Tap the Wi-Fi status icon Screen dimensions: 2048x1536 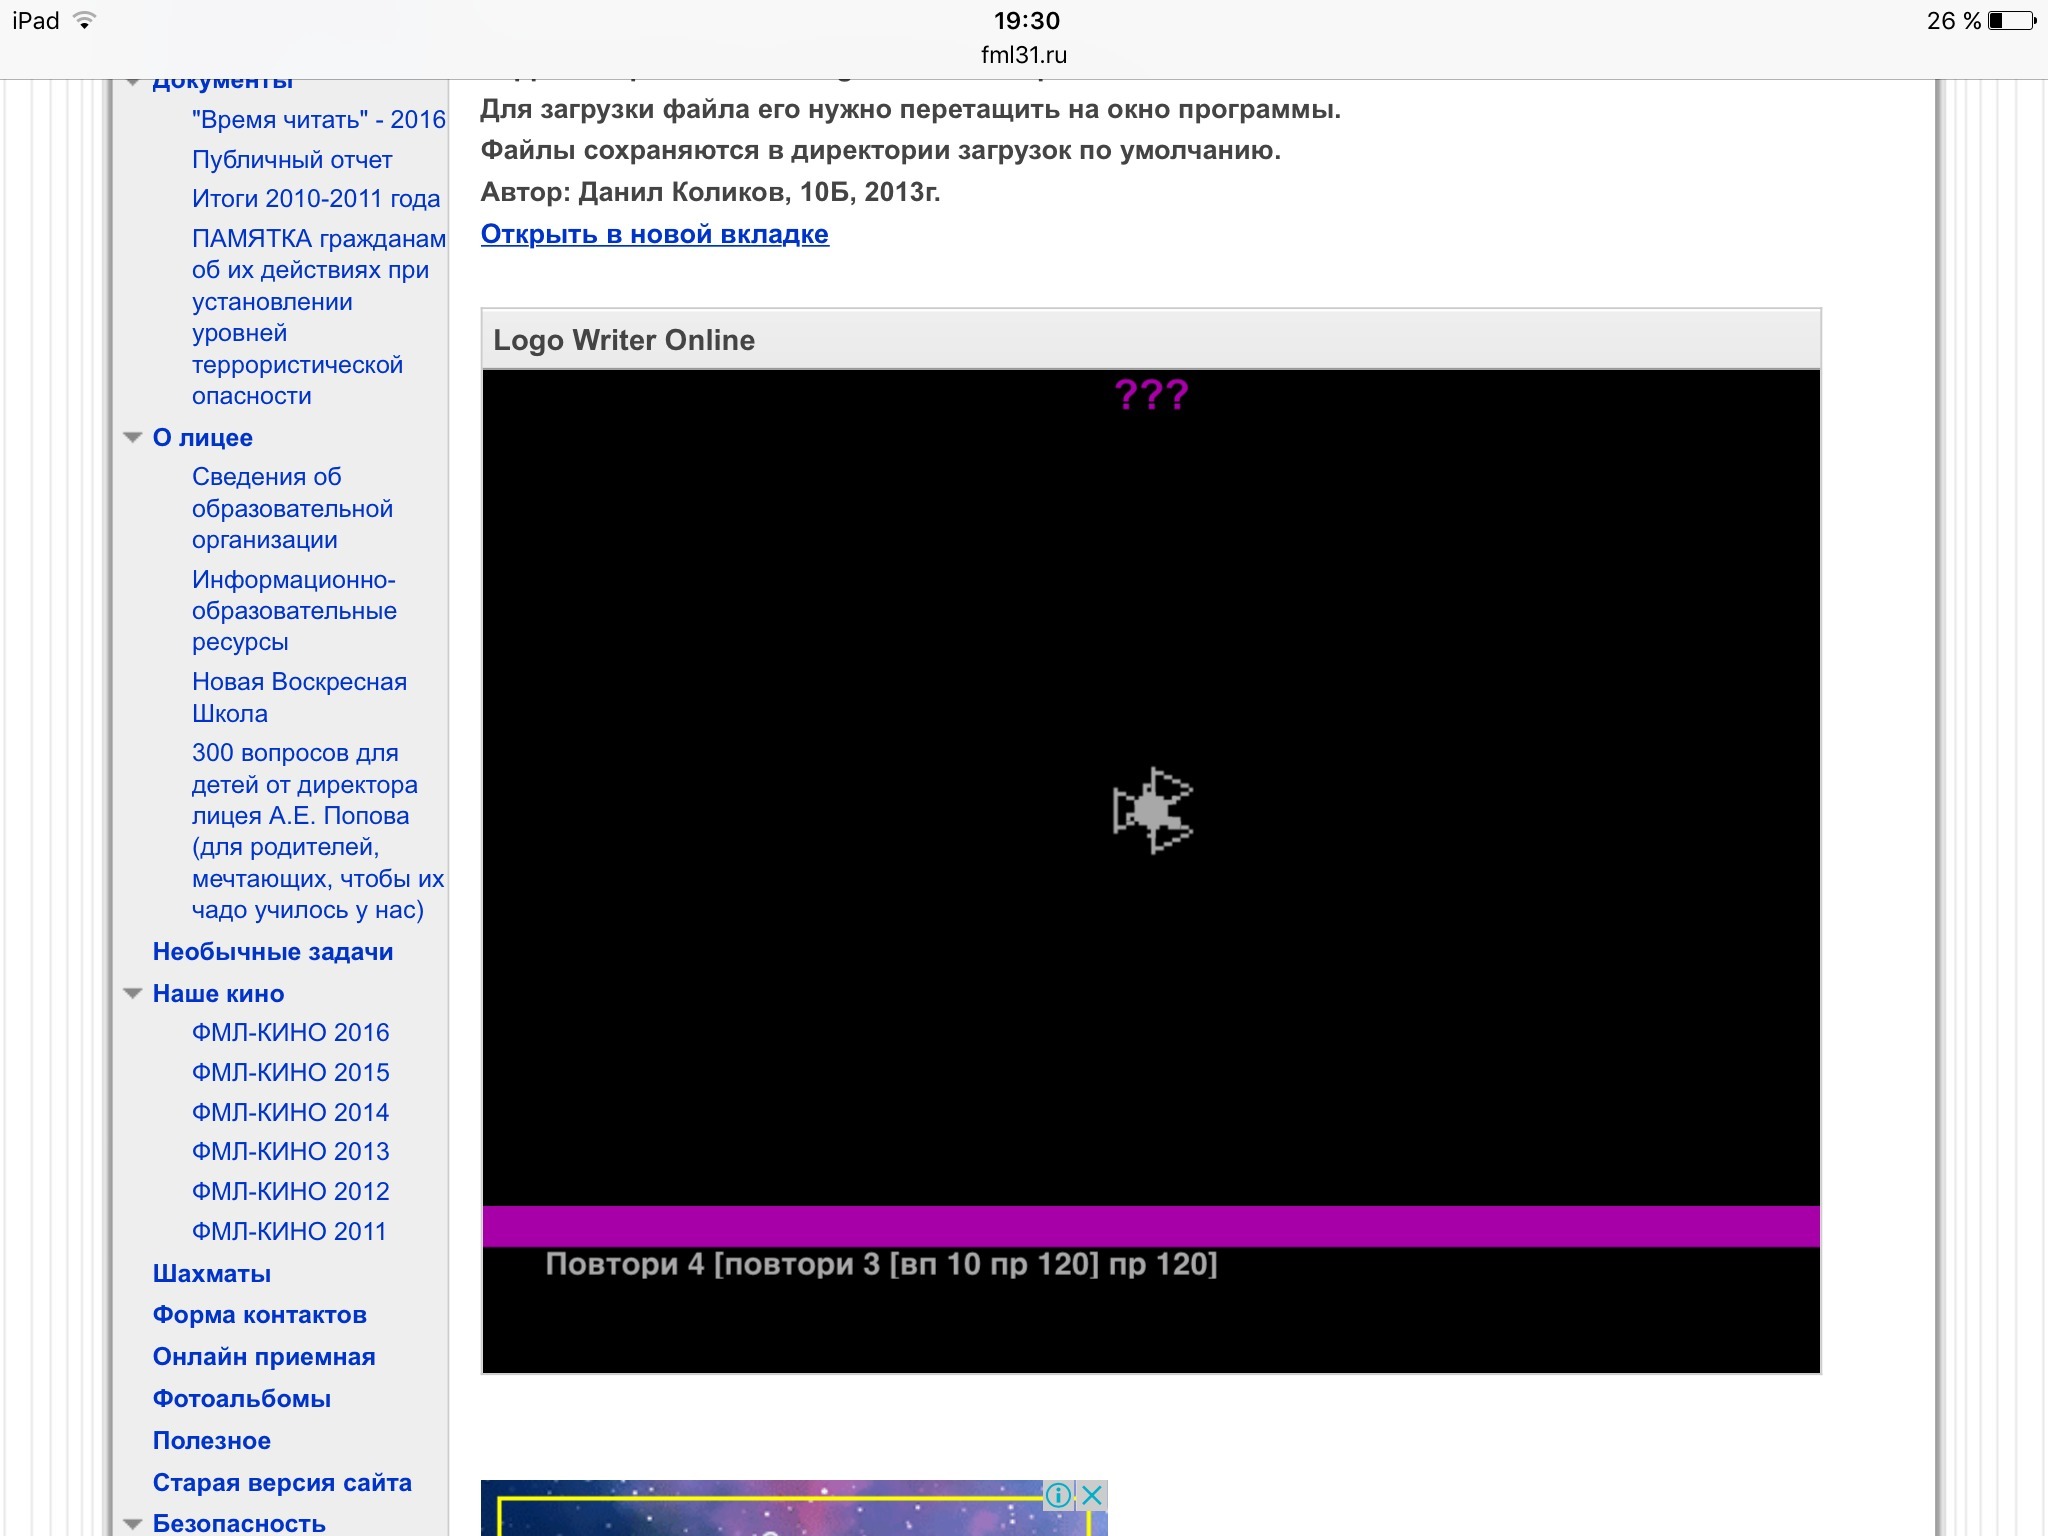pos(86,21)
